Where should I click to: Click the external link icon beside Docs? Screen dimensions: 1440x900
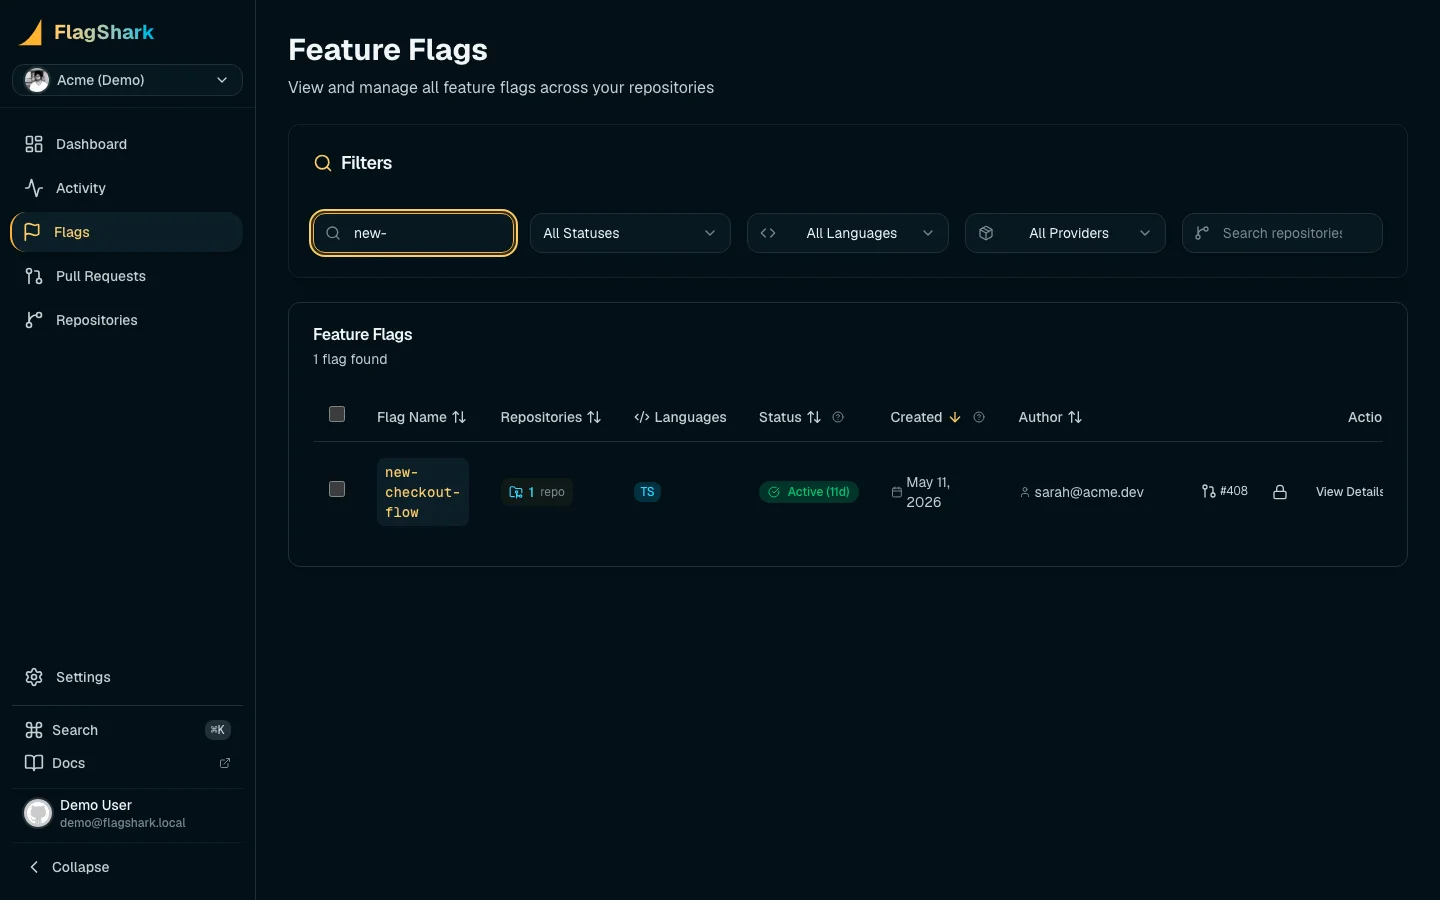point(225,763)
